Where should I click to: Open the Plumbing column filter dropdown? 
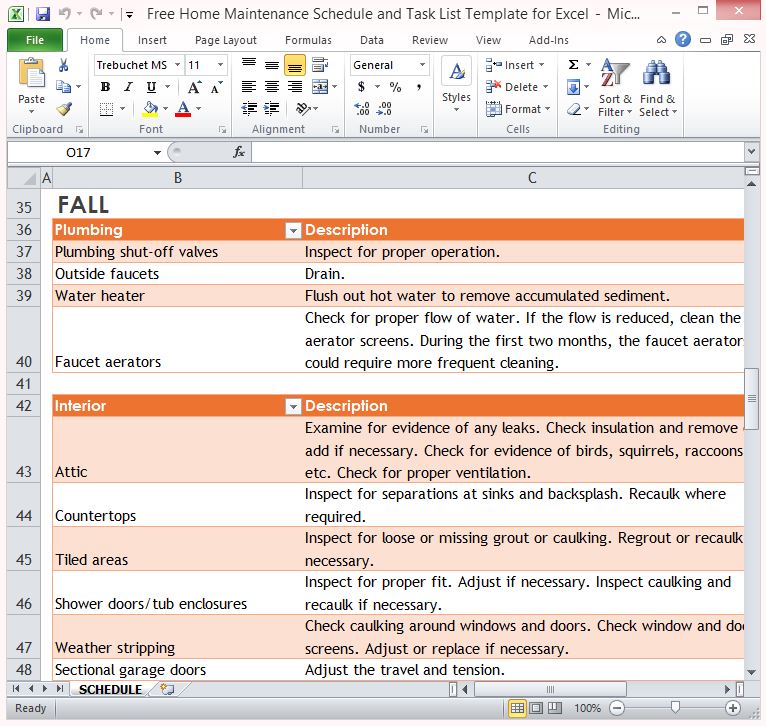(x=292, y=230)
